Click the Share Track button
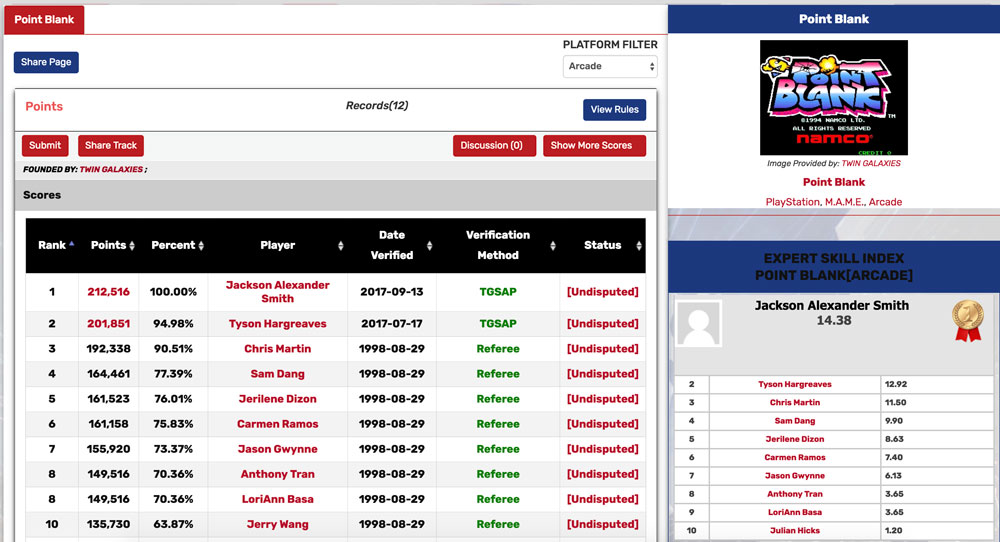Screen dimensions: 1000x542 click(x=111, y=145)
